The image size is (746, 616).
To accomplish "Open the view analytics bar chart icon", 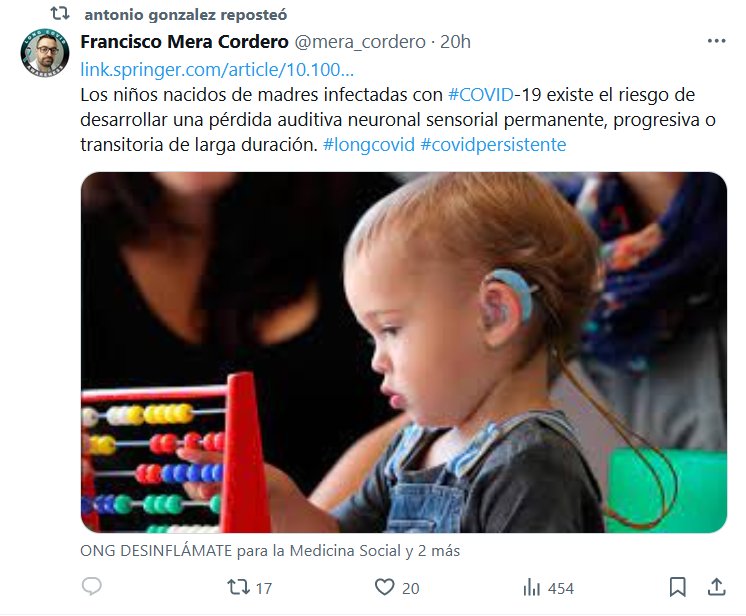I will pyautogui.click(x=531, y=587).
